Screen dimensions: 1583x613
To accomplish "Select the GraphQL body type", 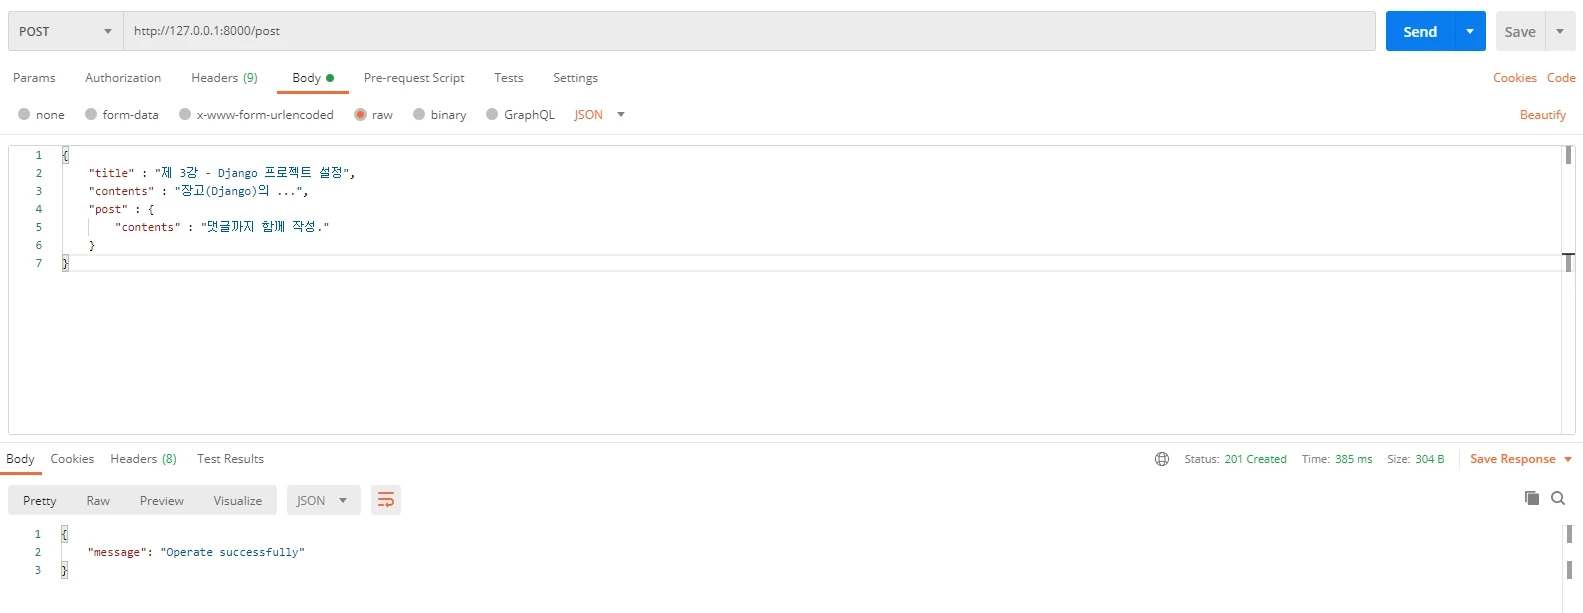I will pos(492,115).
